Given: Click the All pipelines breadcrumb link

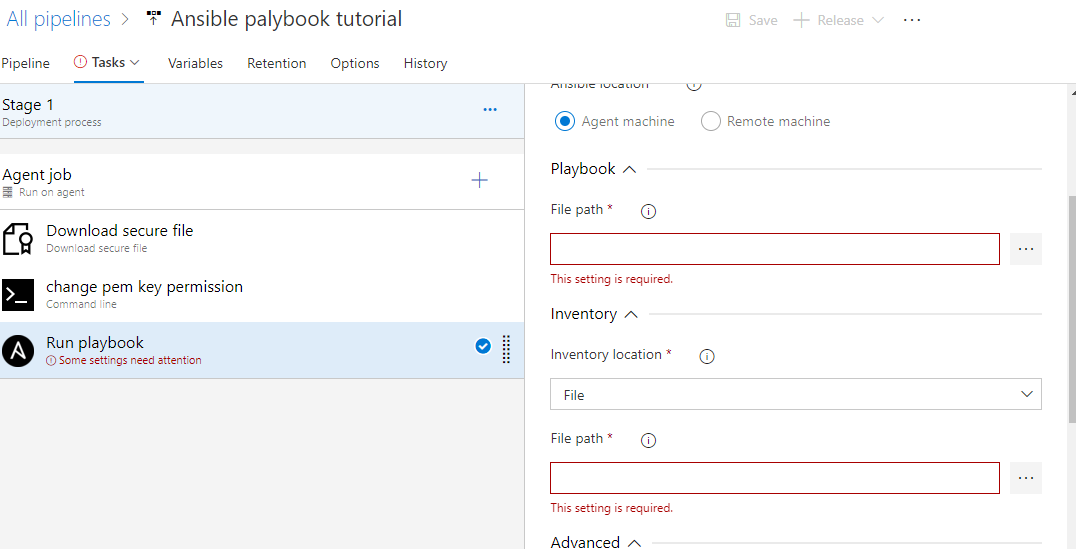Looking at the screenshot, I should [x=58, y=19].
